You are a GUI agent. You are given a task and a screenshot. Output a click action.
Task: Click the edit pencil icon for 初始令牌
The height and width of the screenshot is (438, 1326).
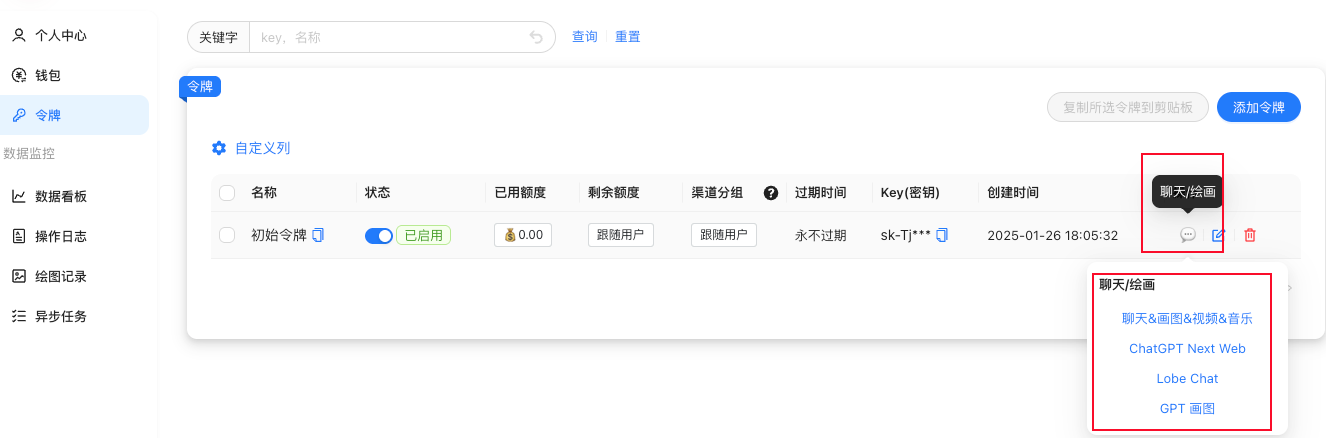tap(1218, 235)
